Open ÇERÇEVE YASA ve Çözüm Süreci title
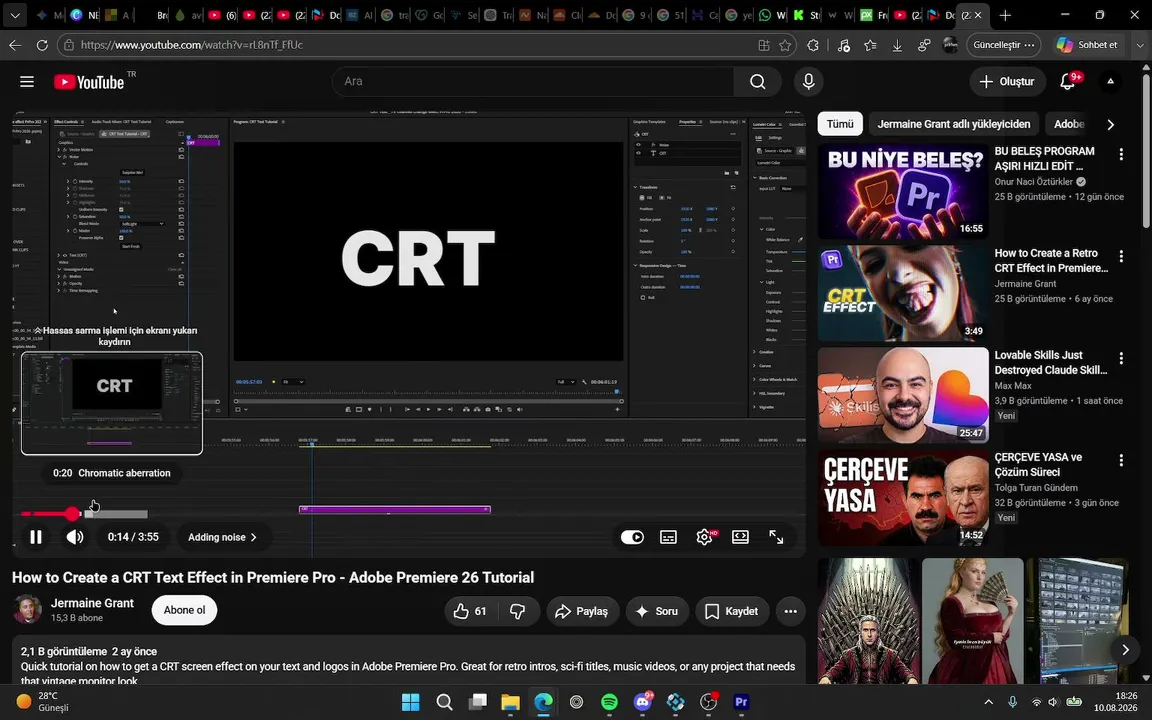This screenshot has height=720, width=1152. point(1038,465)
